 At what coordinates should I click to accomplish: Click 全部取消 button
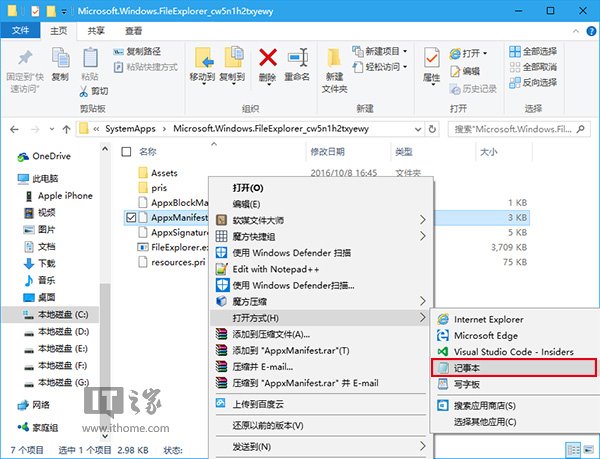pos(533,67)
